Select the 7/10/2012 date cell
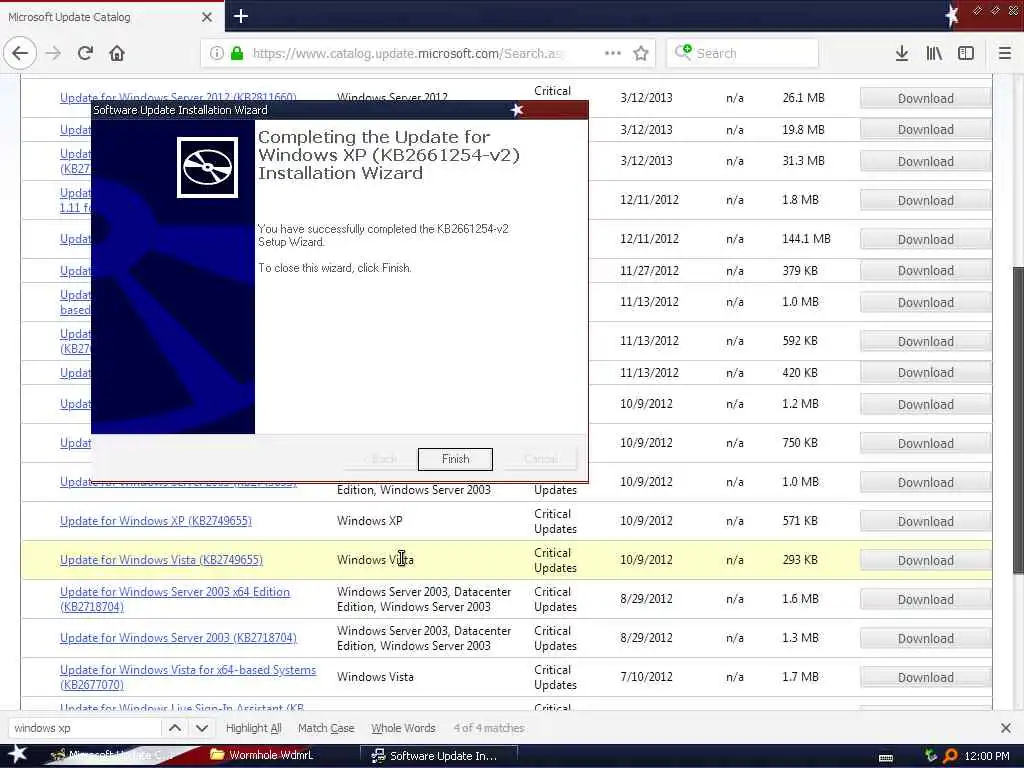The width and height of the screenshot is (1024, 768). point(647,677)
